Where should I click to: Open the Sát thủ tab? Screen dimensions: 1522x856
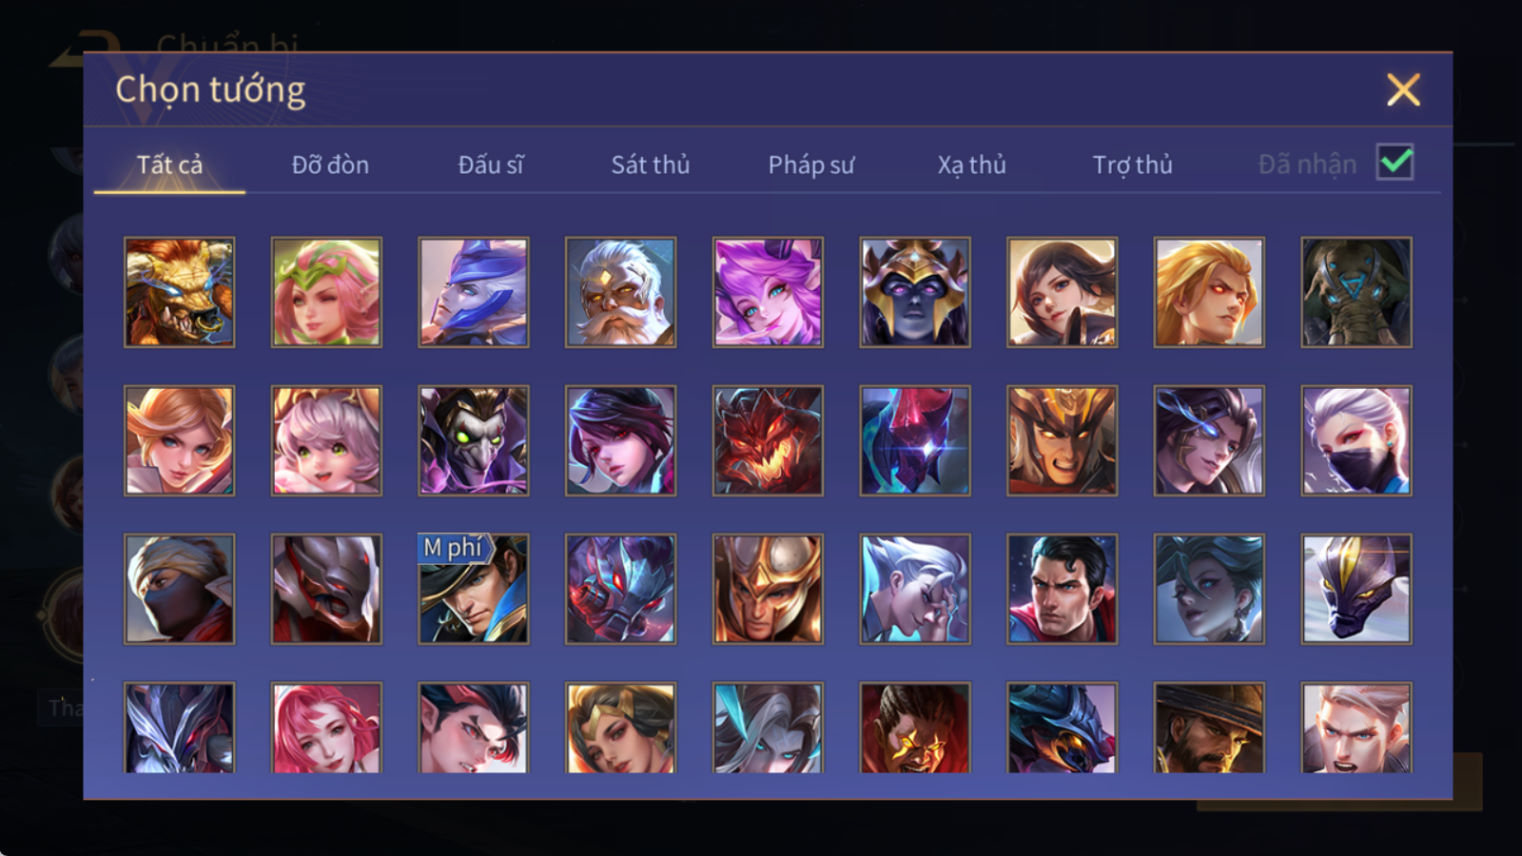pyautogui.click(x=650, y=165)
